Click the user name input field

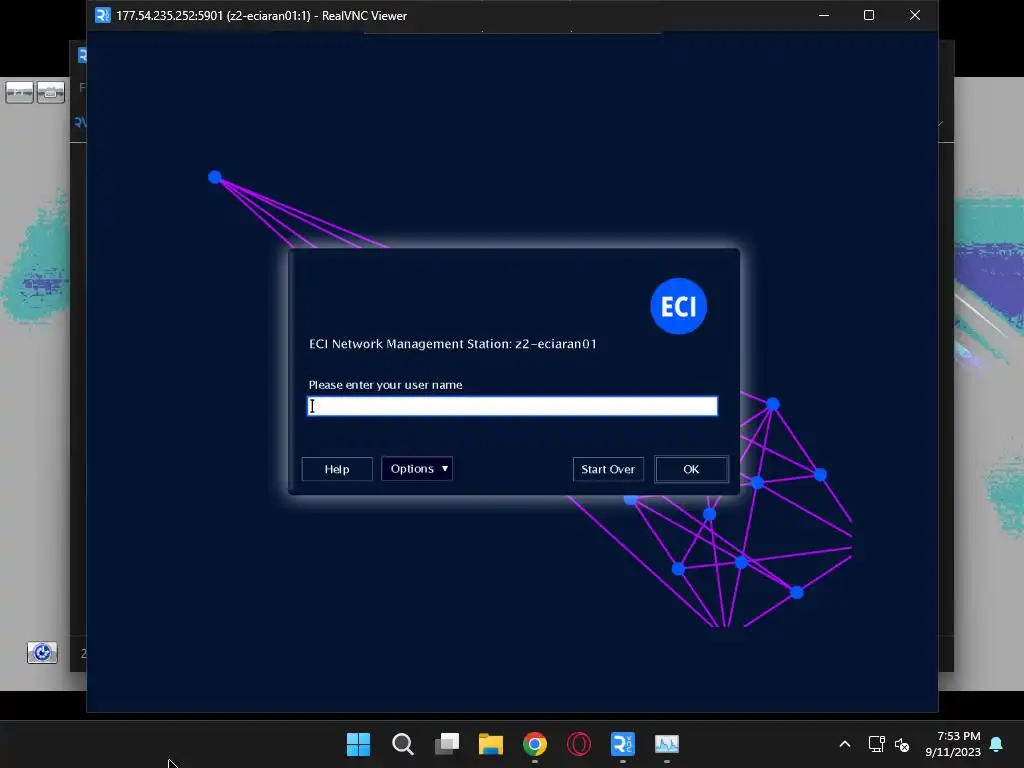tap(513, 406)
